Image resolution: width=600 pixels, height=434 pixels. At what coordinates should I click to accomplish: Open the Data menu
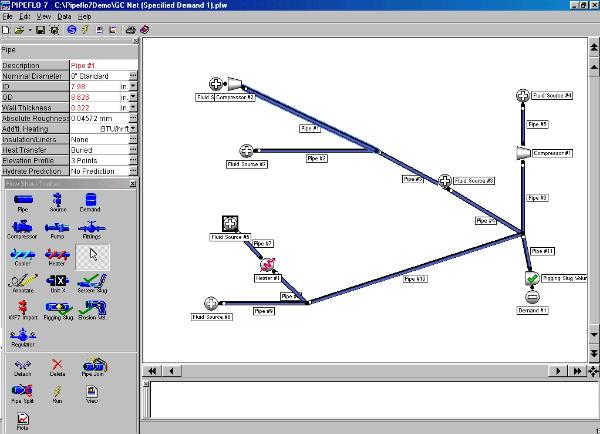pyautogui.click(x=64, y=17)
